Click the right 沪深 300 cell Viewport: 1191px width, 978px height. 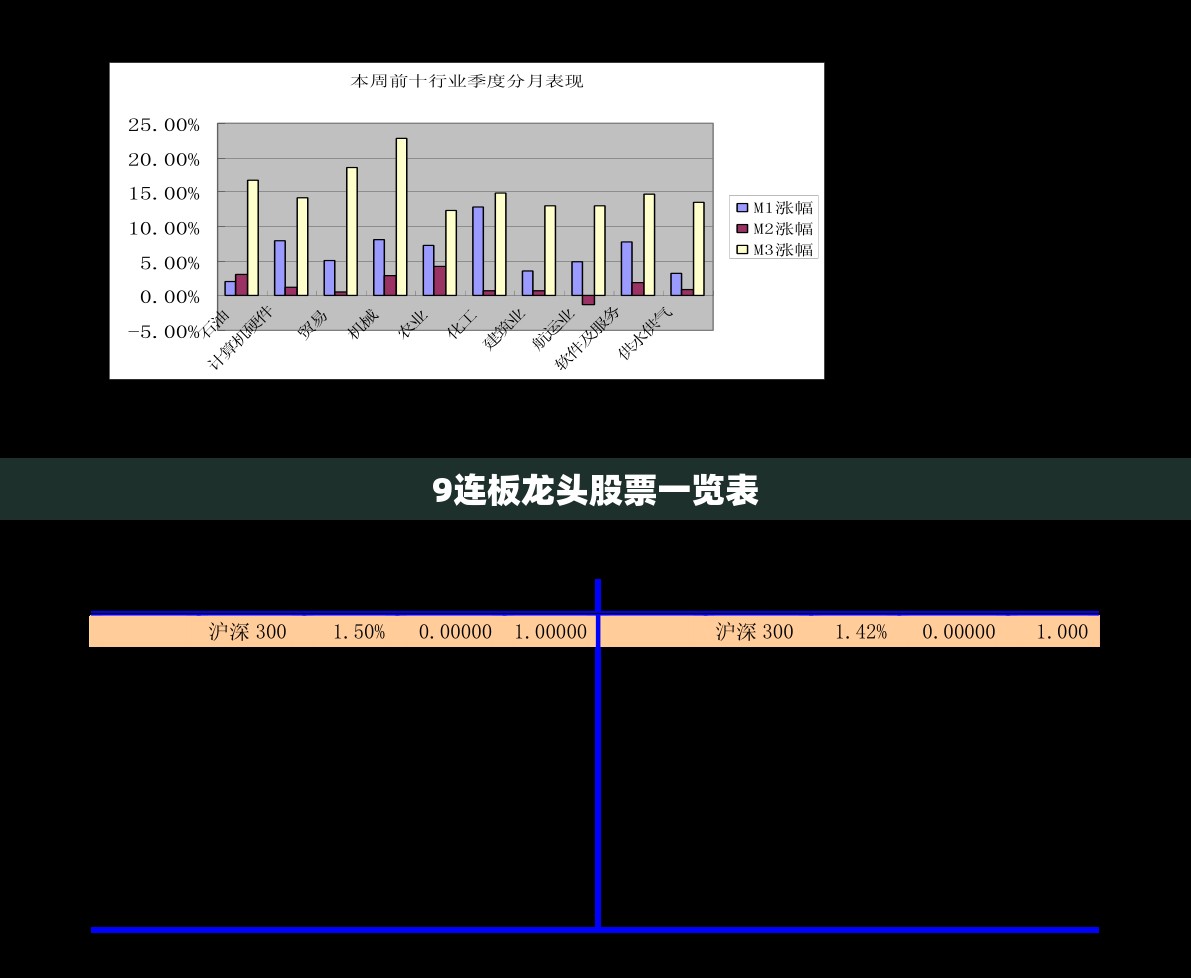[x=754, y=632]
